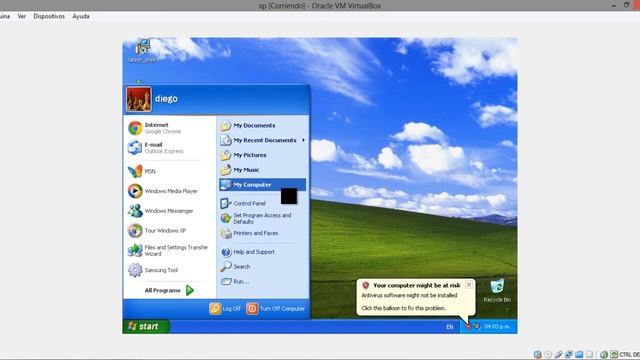Click the 'Your computer might be at risk' balloon text
This screenshot has height=360, width=640.
pyautogui.click(x=417, y=285)
